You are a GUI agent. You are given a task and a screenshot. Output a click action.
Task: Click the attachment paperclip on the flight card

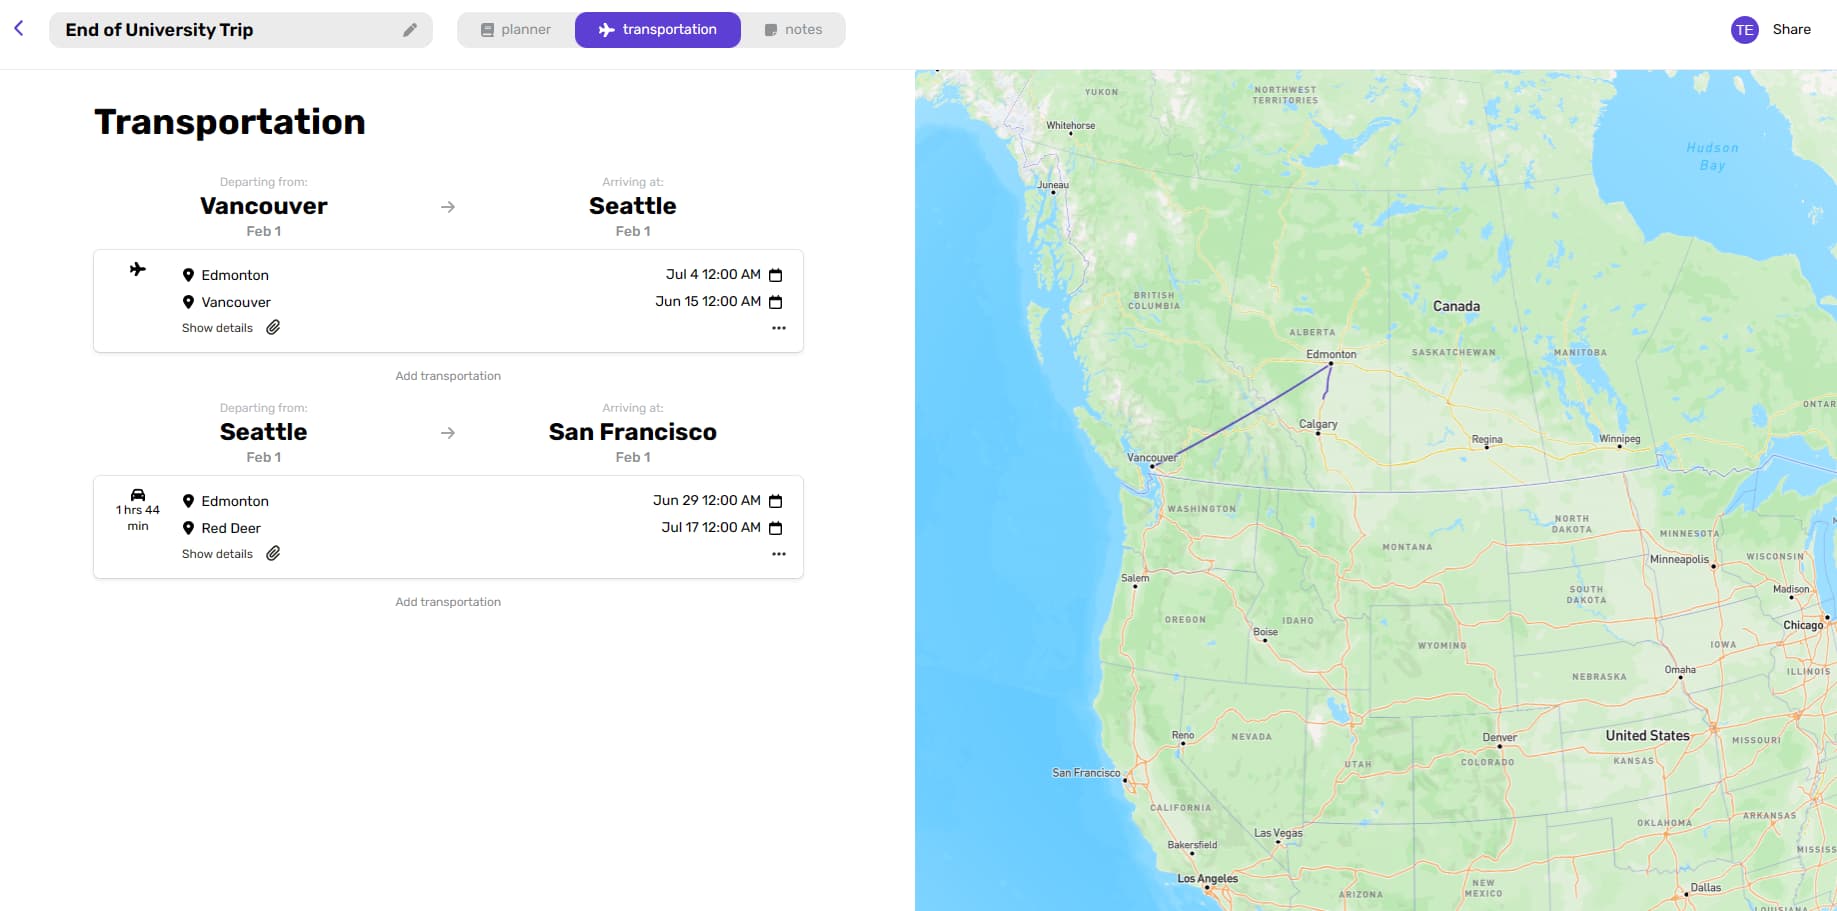coord(273,327)
